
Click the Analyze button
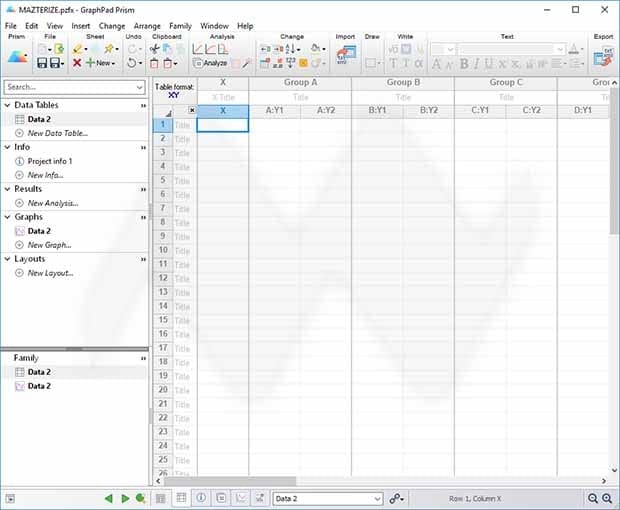coord(210,63)
